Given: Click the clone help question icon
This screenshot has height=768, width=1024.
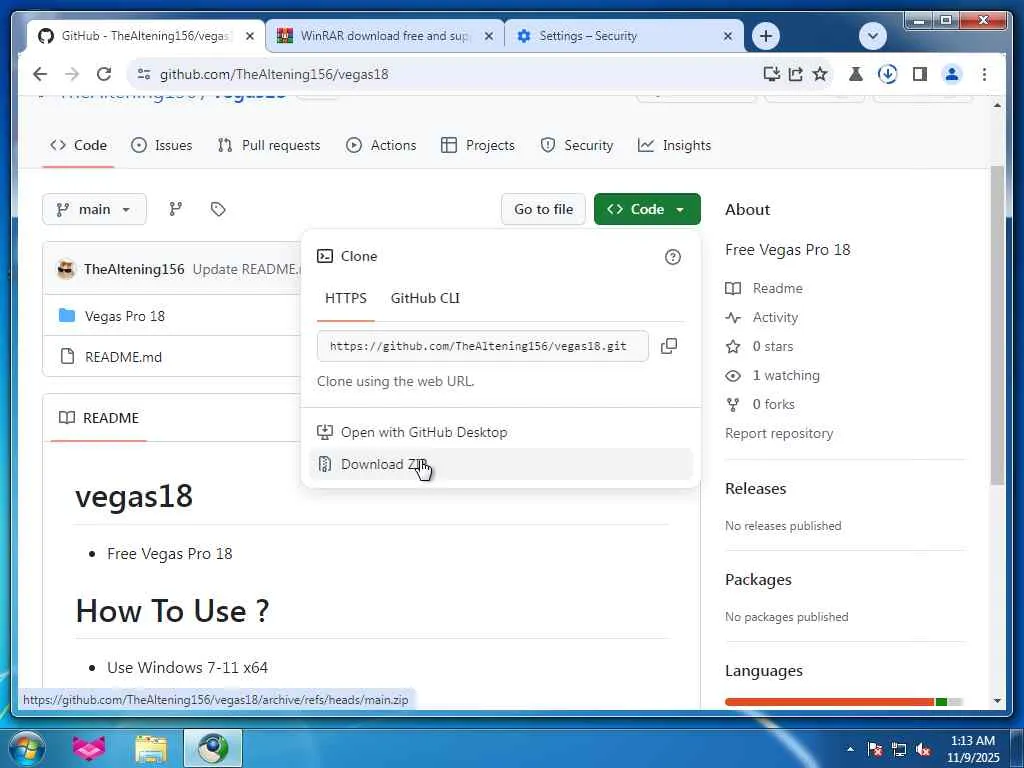Looking at the screenshot, I should click(673, 257).
